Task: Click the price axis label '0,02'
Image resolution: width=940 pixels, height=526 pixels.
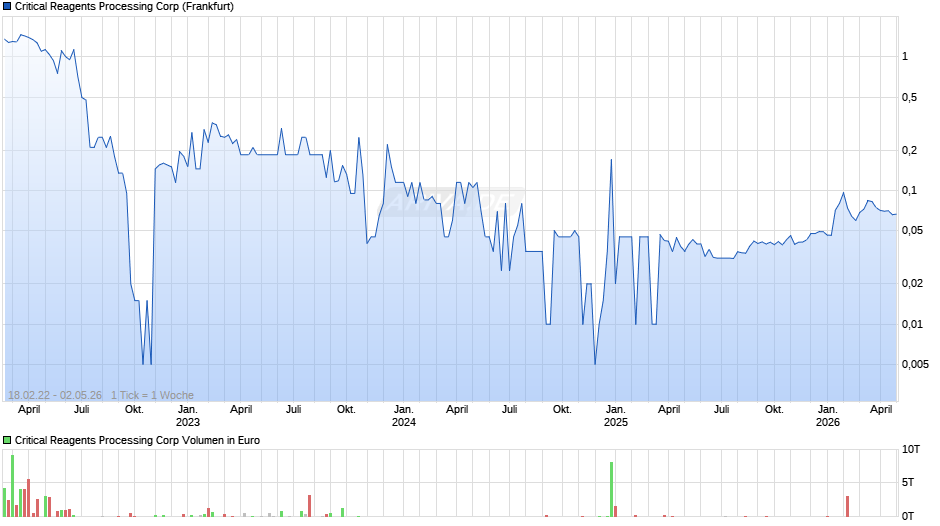Action: (x=912, y=283)
